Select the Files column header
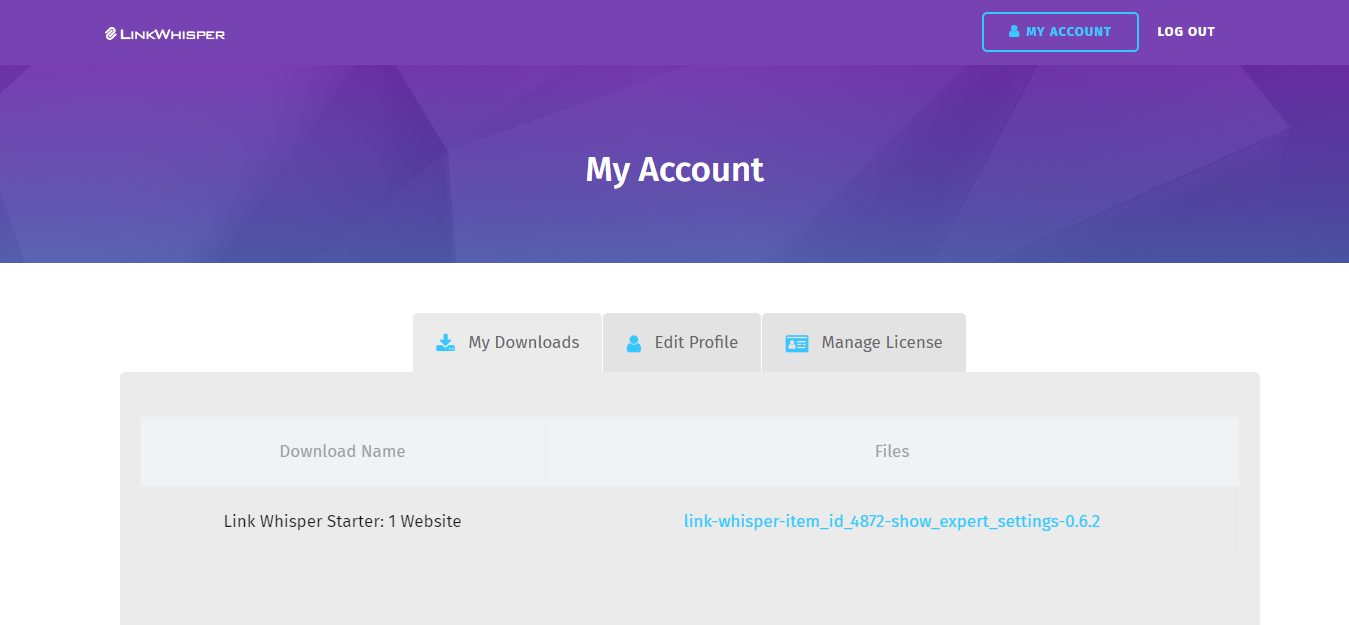The height and width of the screenshot is (625, 1349). (892, 451)
